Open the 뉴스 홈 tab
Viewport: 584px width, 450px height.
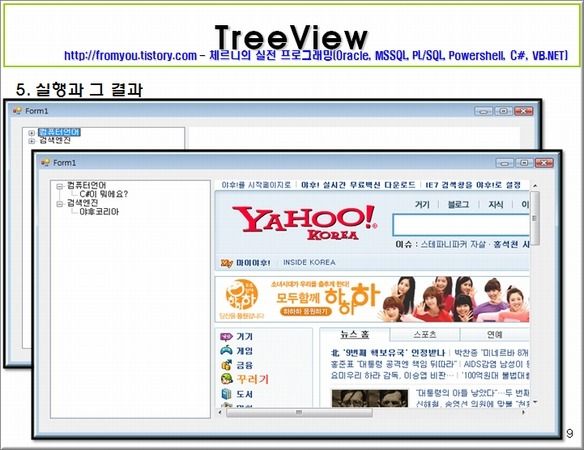[355, 334]
